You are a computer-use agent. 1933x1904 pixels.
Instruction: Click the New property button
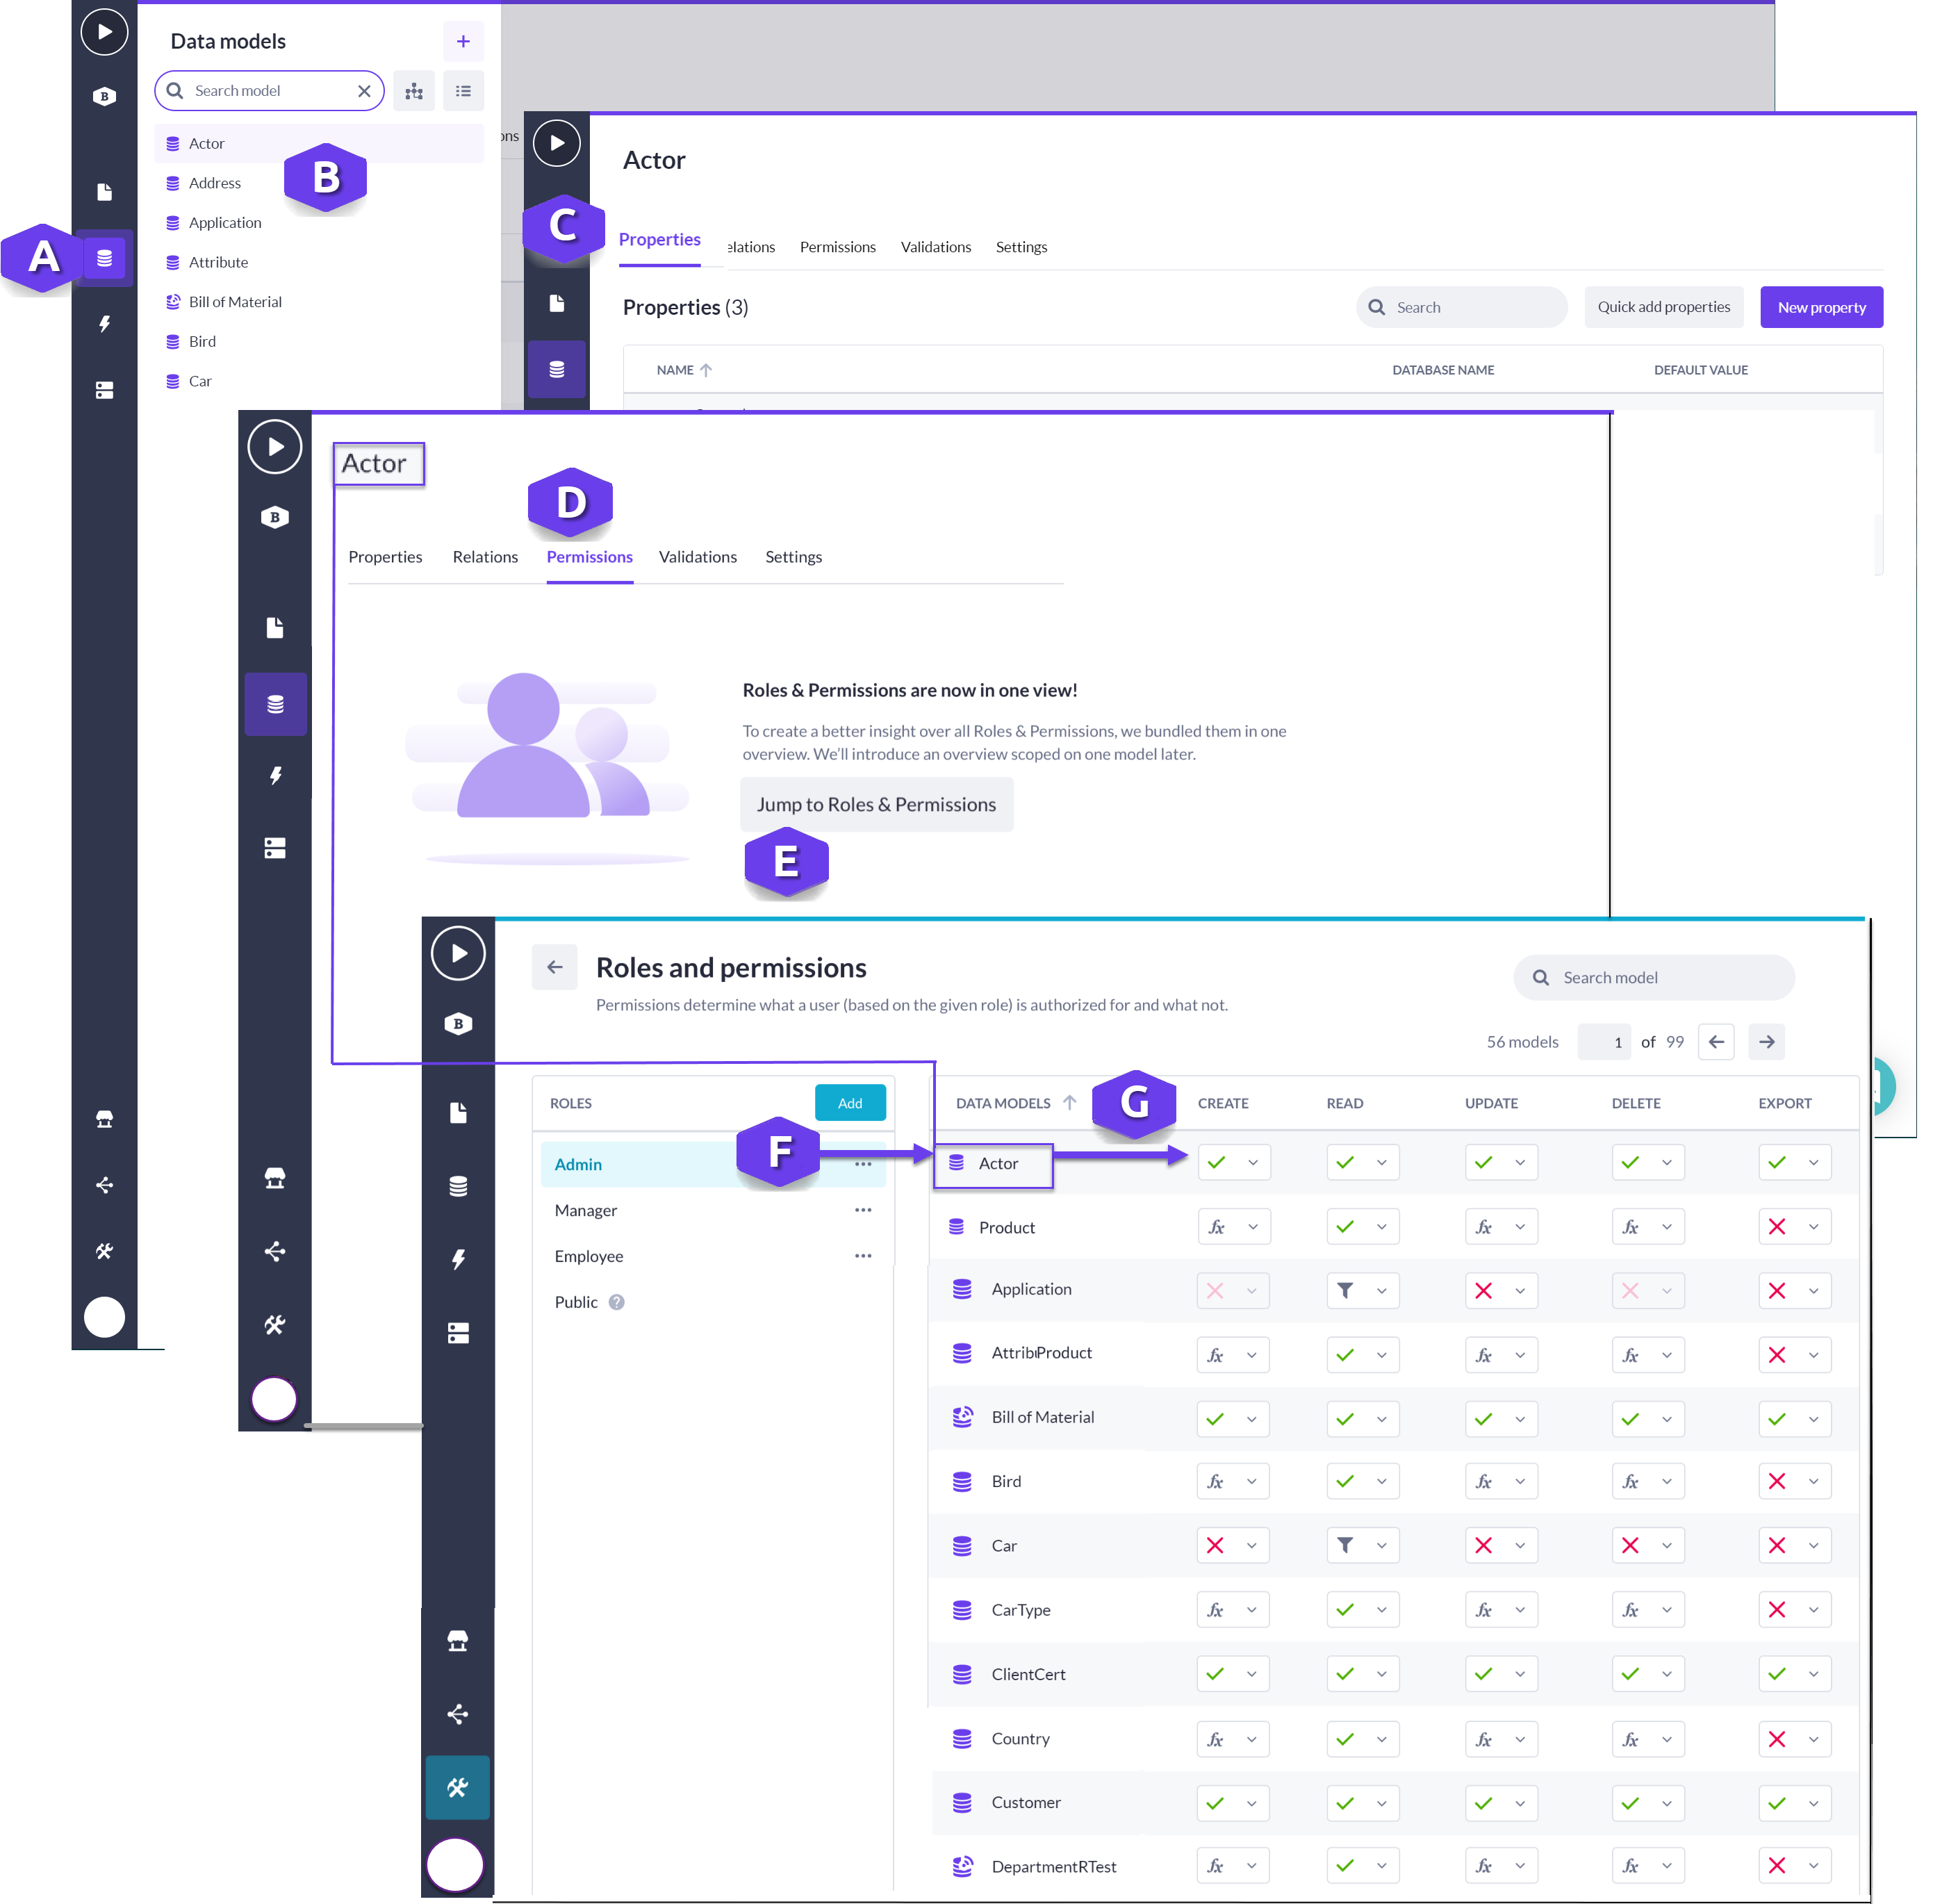coord(1821,307)
